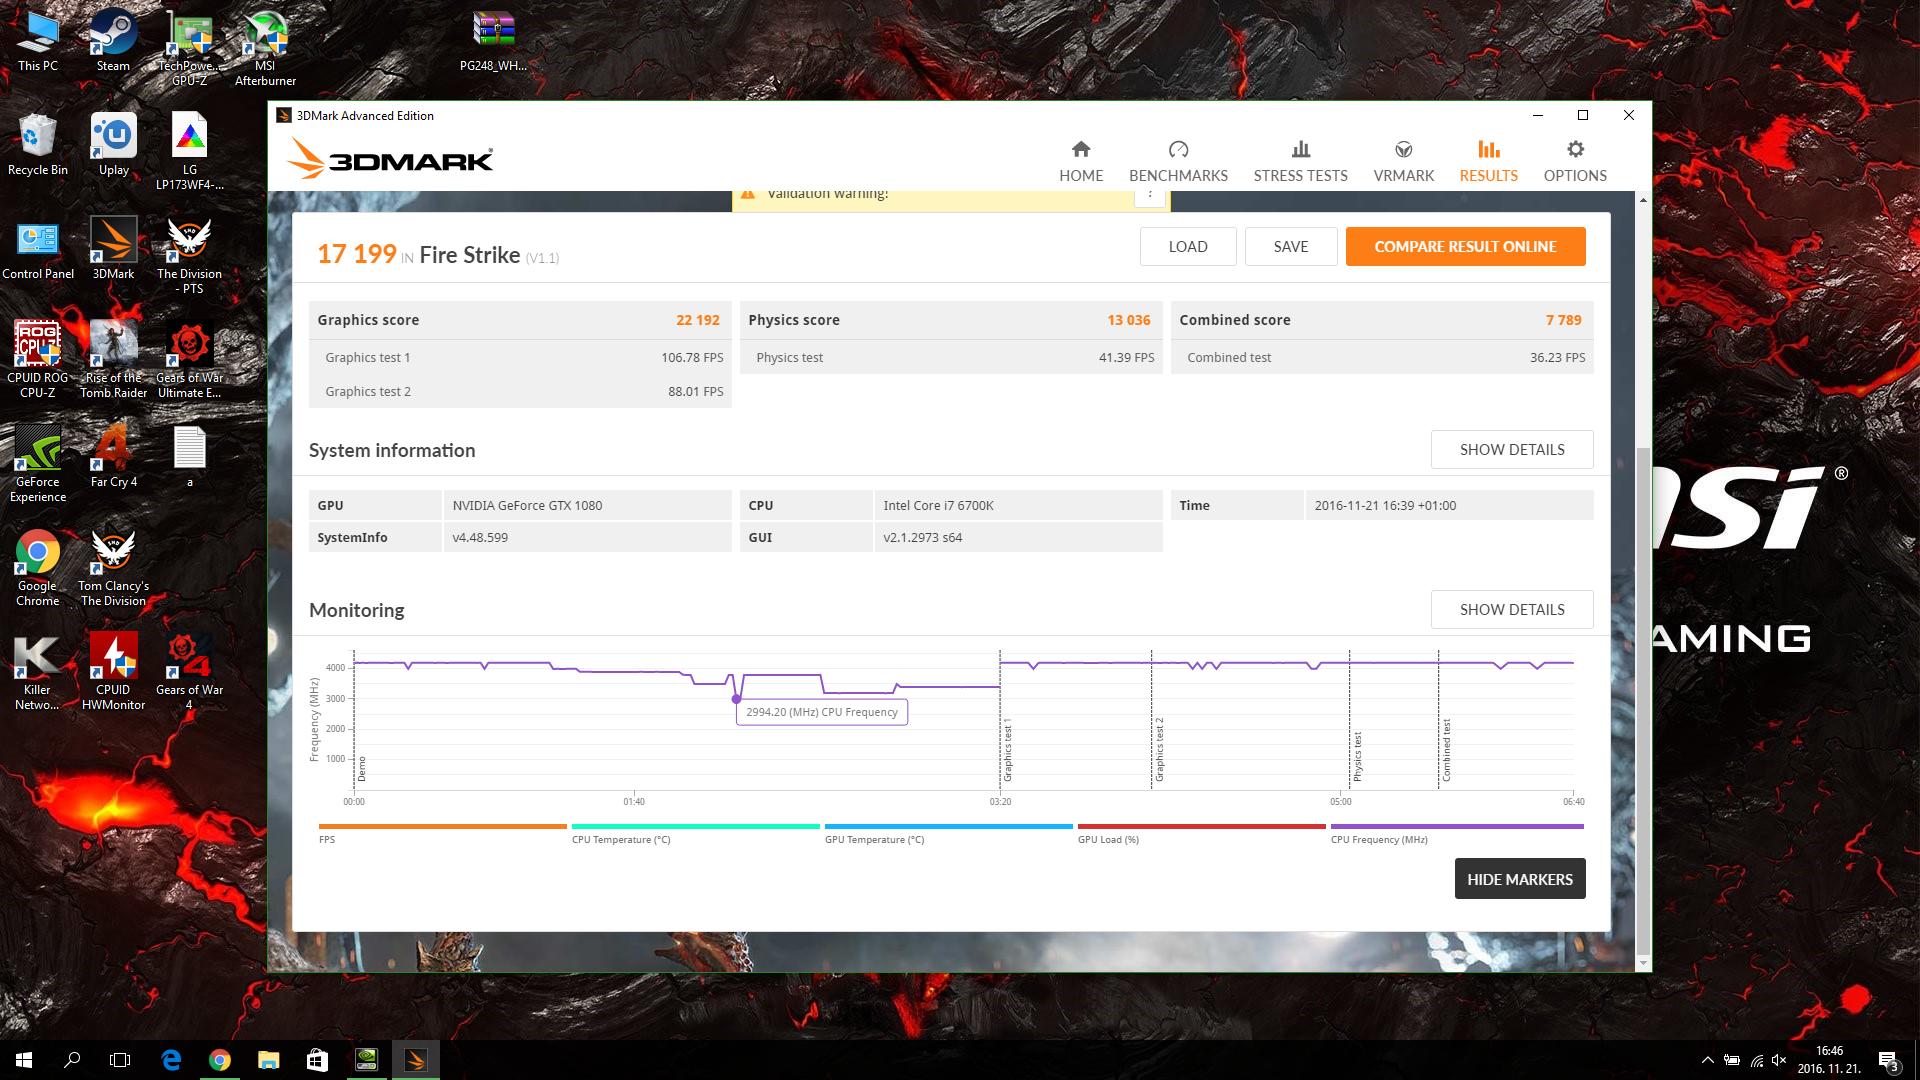Click the Combined score value 7 789
1920x1080 pixels.
click(1564, 320)
